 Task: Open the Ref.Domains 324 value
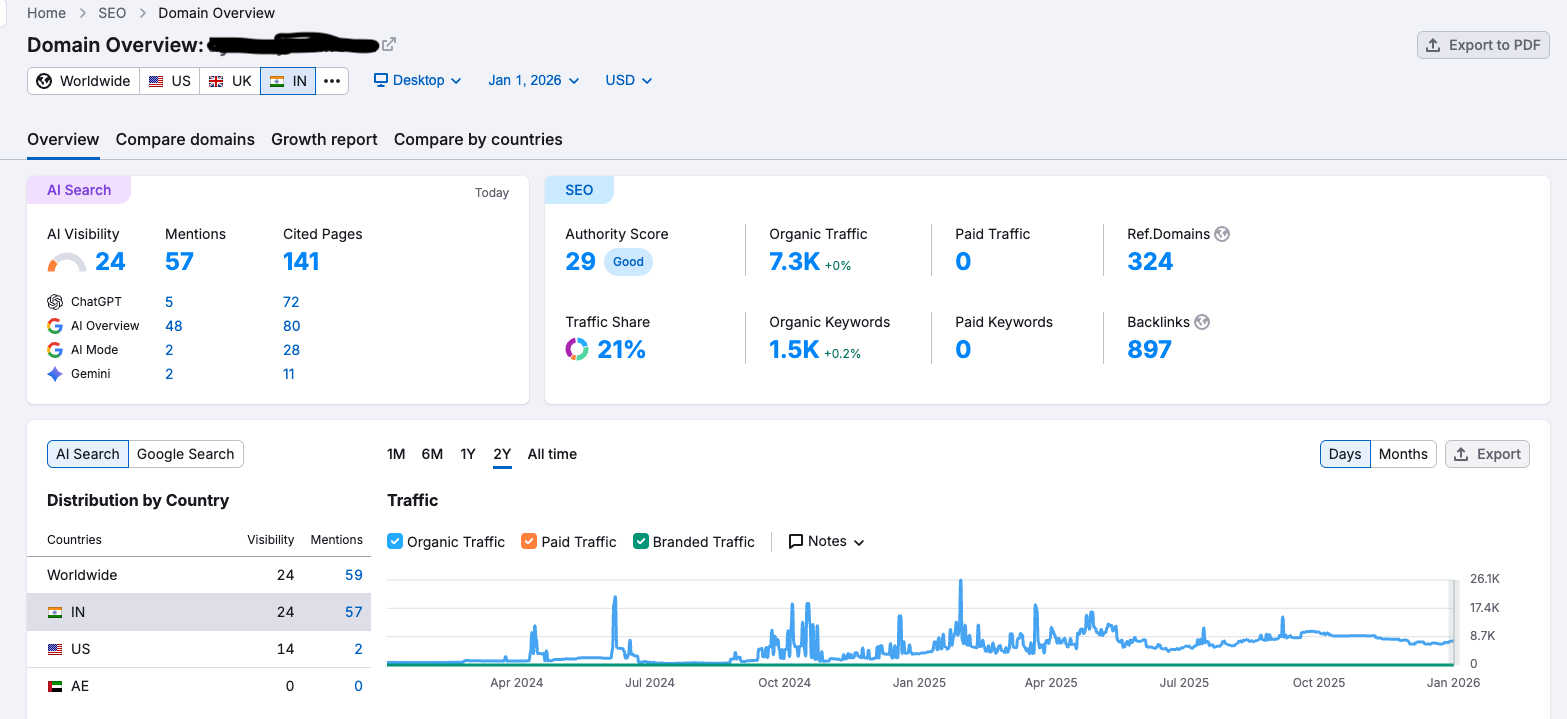pos(1150,262)
